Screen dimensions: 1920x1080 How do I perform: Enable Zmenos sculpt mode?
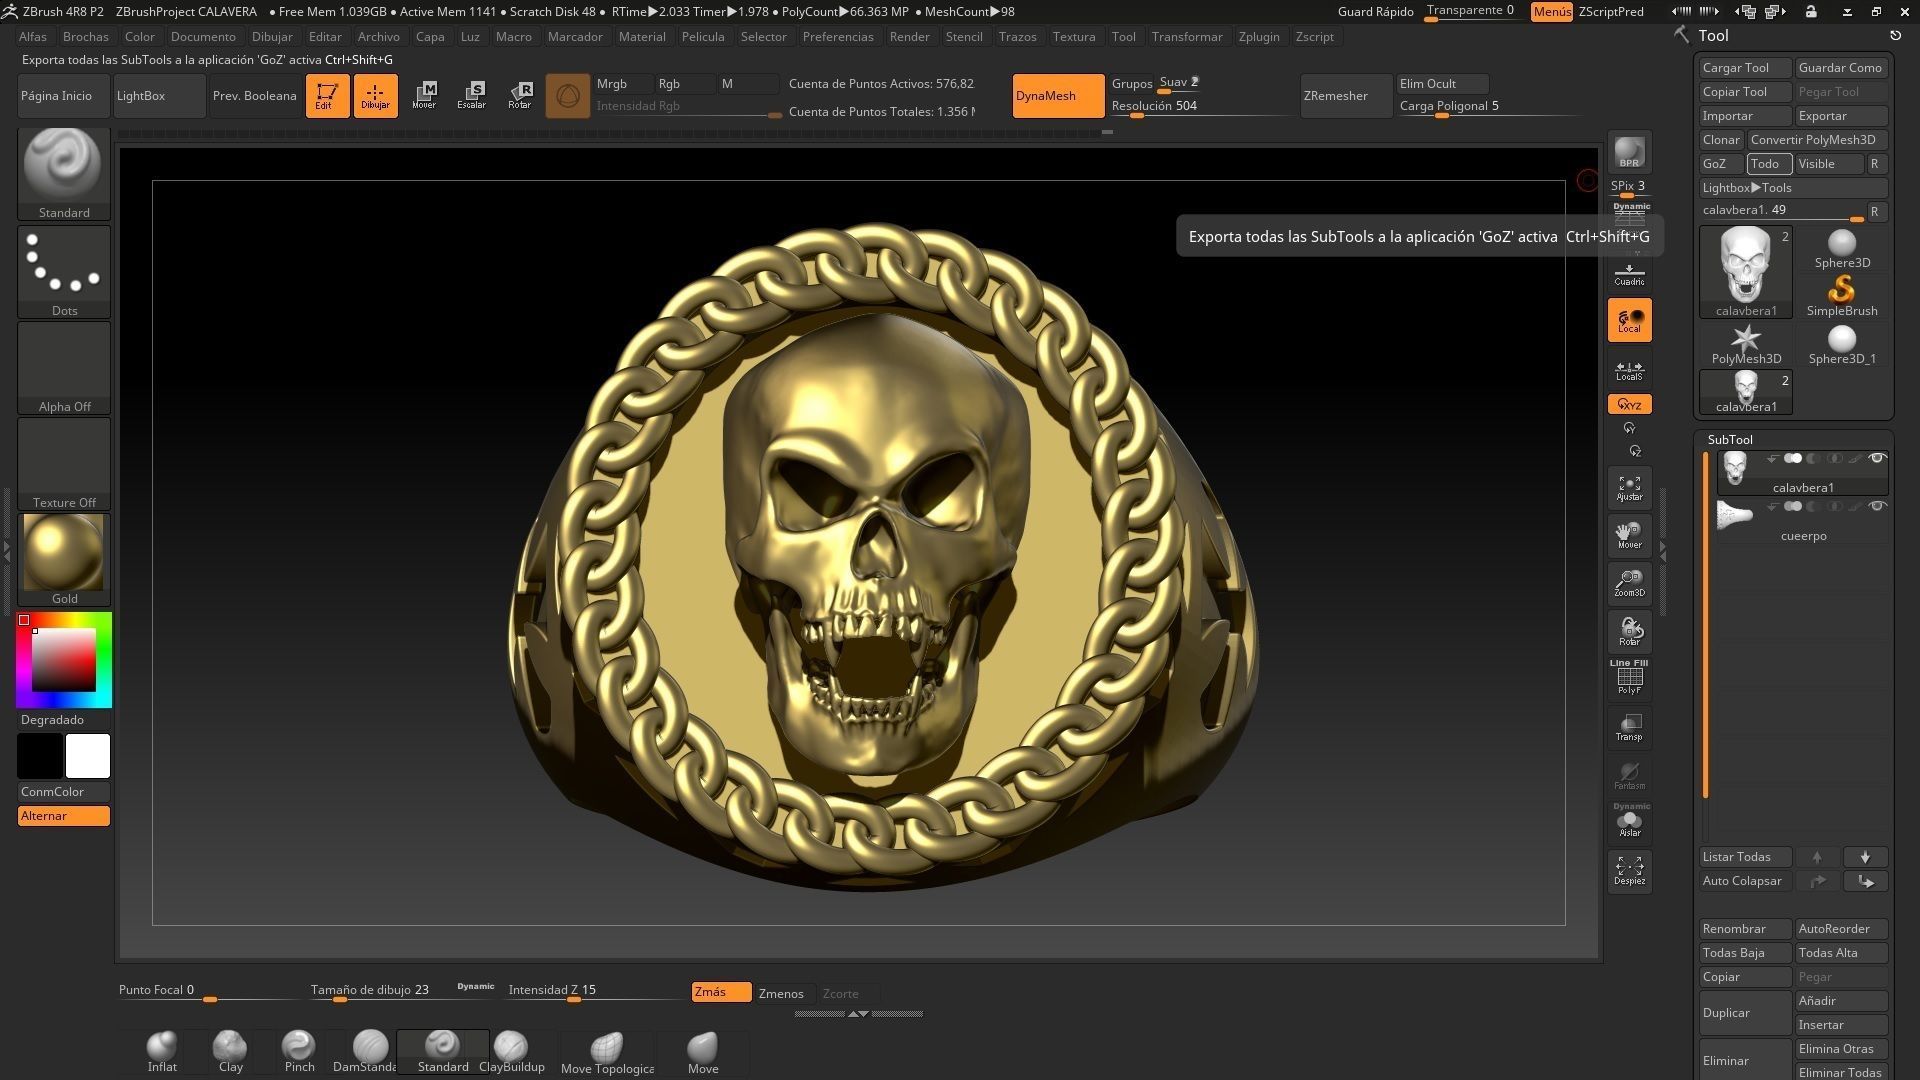(781, 993)
